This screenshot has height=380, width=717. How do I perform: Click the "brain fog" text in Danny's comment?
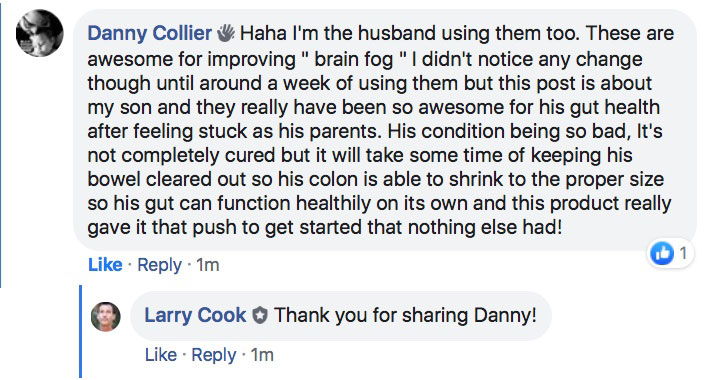[x=353, y=59]
